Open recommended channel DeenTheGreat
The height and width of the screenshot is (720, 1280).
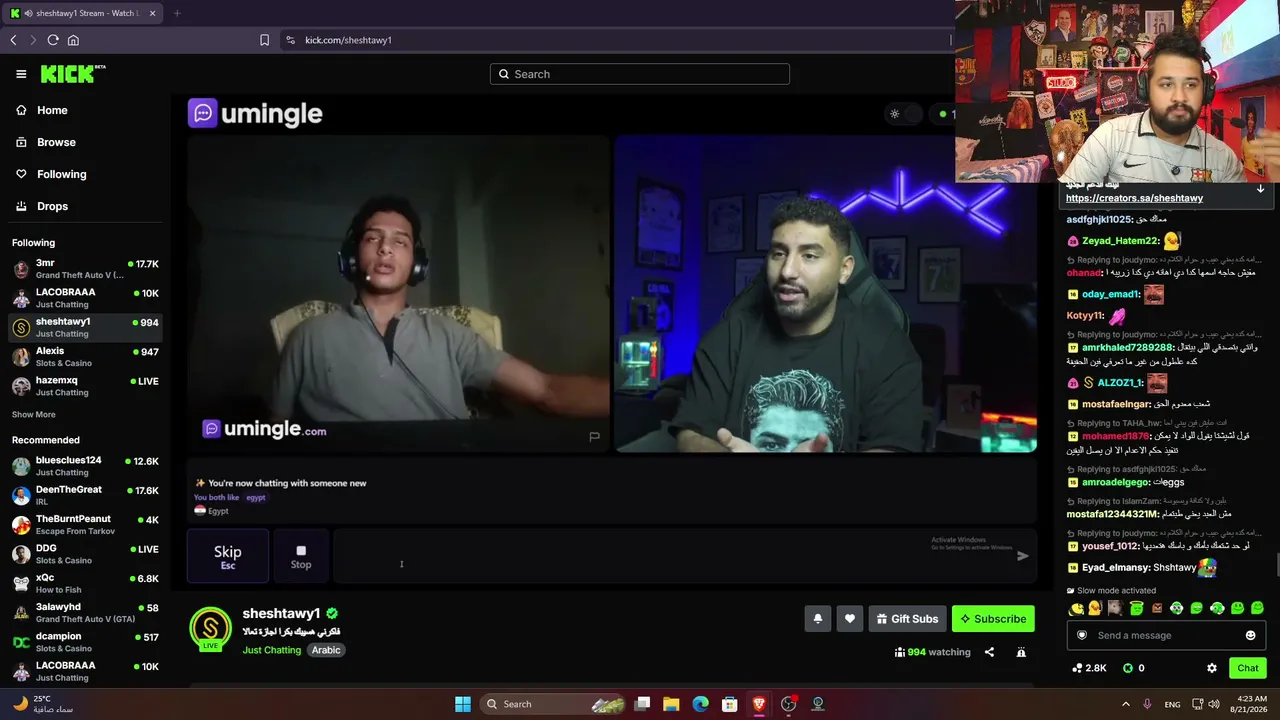tap(85, 495)
